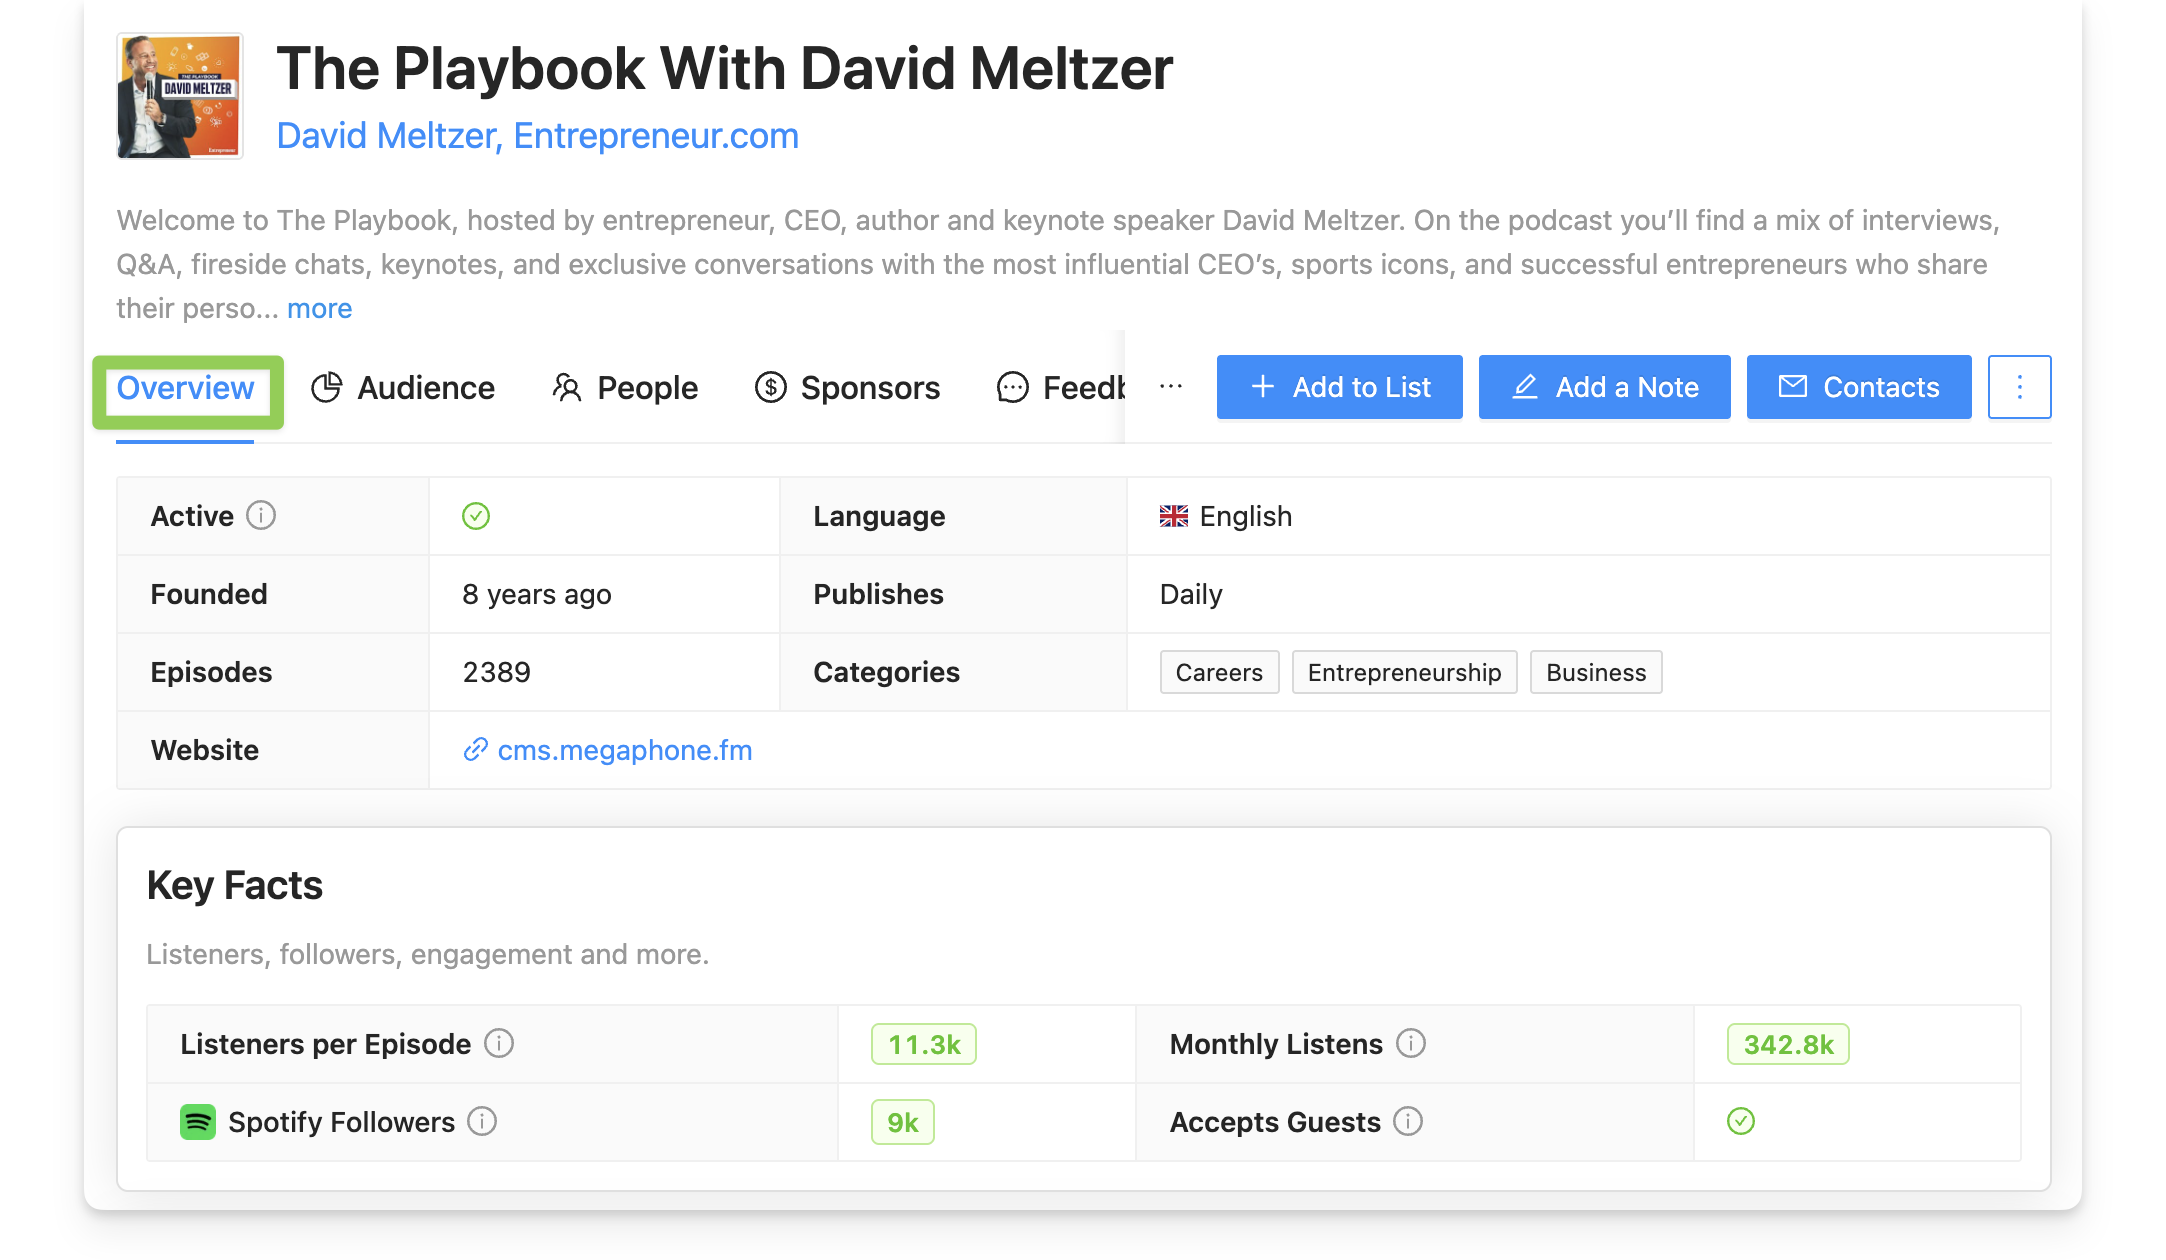Click the link icon before cms.megaphone.fm
The height and width of the screenshot is (1260, 2166).
coord(474,750)
